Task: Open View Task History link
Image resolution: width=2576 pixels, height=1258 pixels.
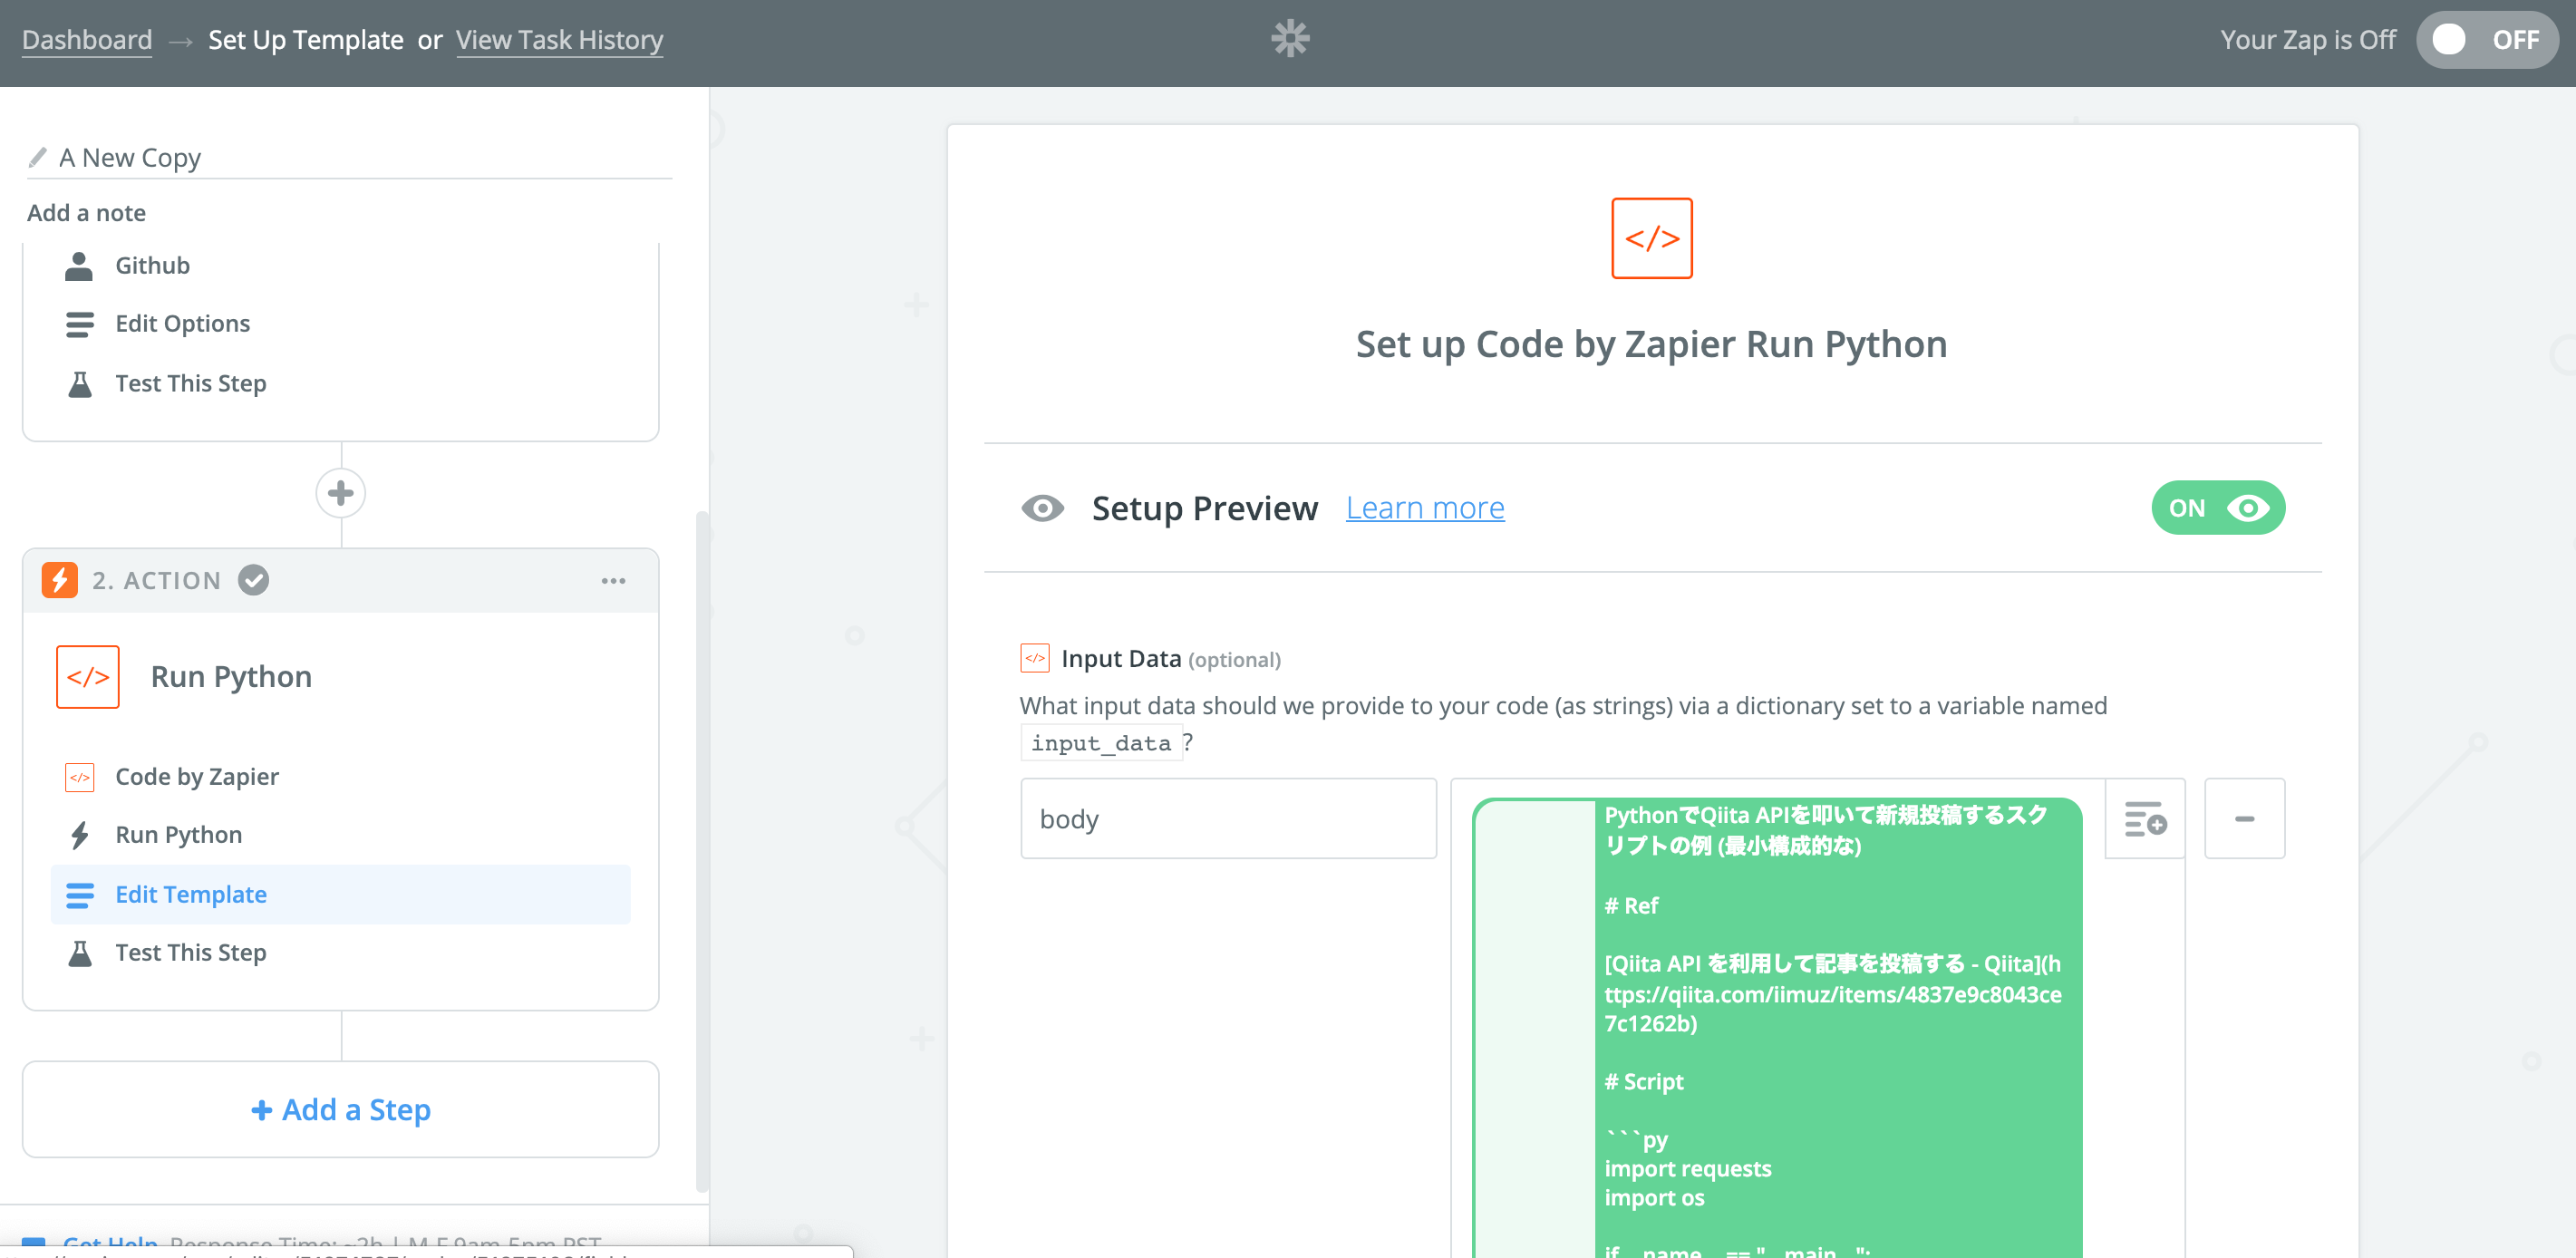Action: (559, 40)
